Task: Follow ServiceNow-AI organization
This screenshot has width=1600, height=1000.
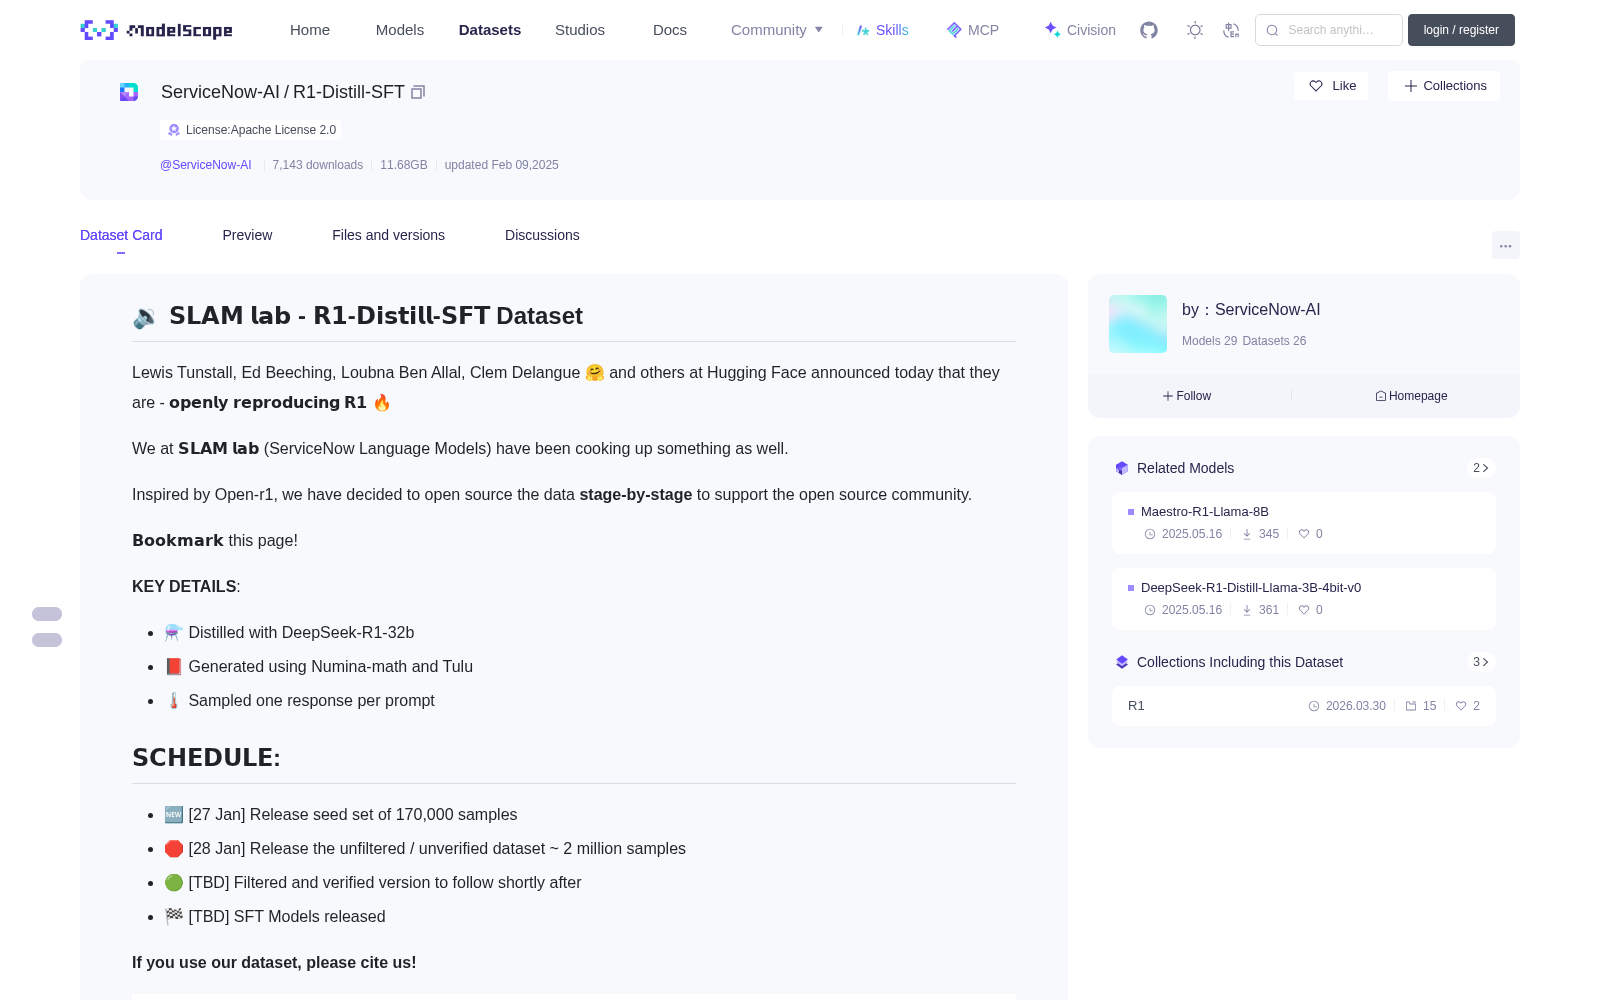Action: point(1187,396)
